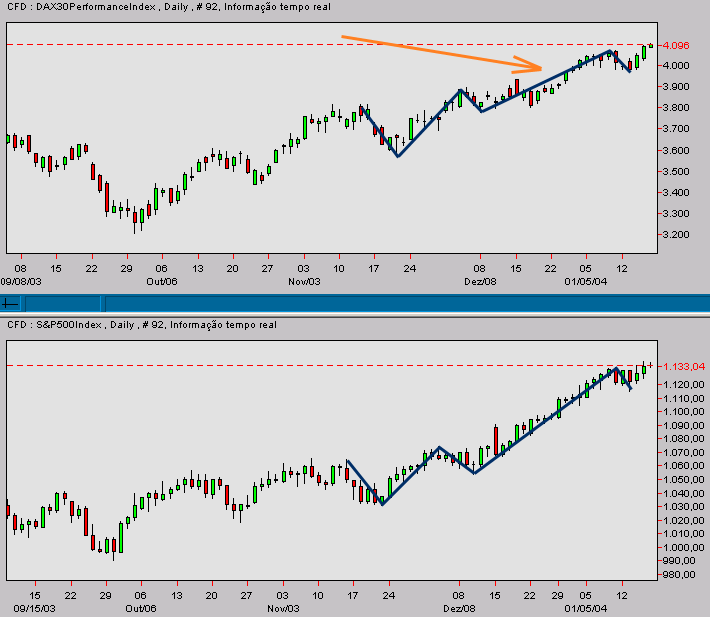
Task: Click the Out/06 date label on DAX chart
Action: (162, 282)
